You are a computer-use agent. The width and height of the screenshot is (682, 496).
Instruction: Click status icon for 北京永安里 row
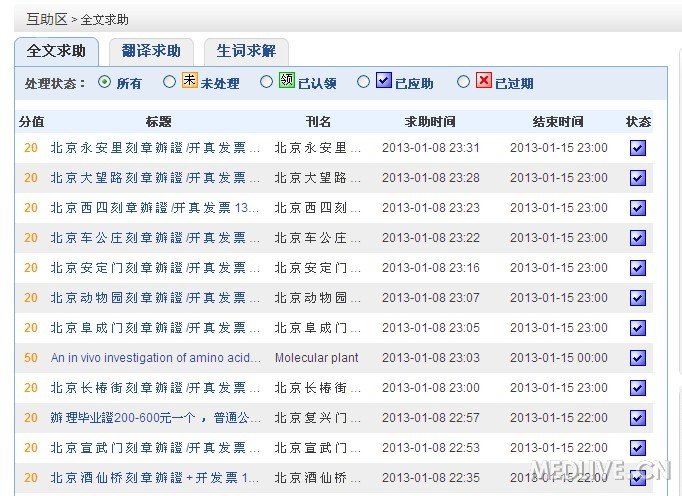[638, 148]
